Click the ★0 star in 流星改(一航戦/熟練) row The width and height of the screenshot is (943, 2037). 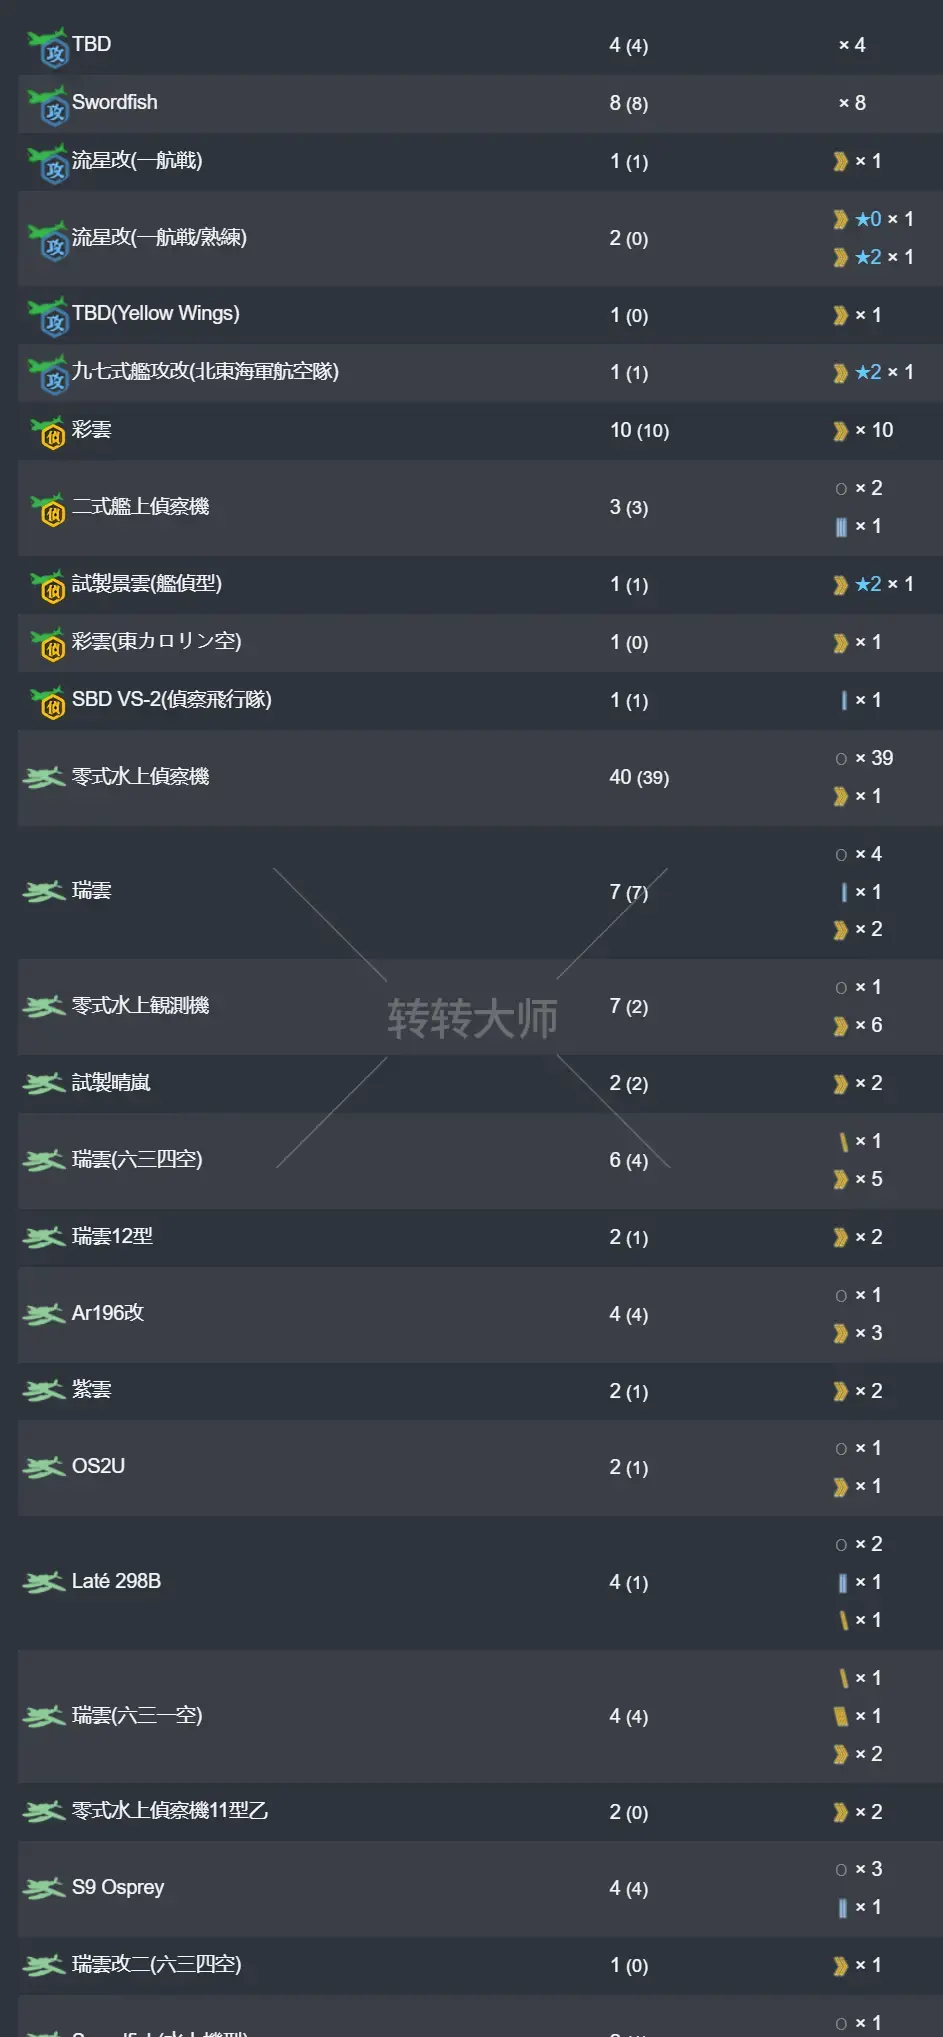point(868,219)
